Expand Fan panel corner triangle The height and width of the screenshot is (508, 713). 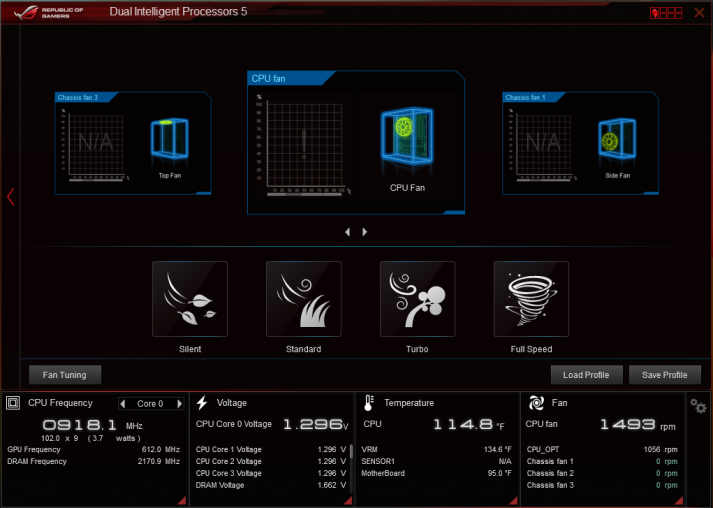click(x=679, y=500)
